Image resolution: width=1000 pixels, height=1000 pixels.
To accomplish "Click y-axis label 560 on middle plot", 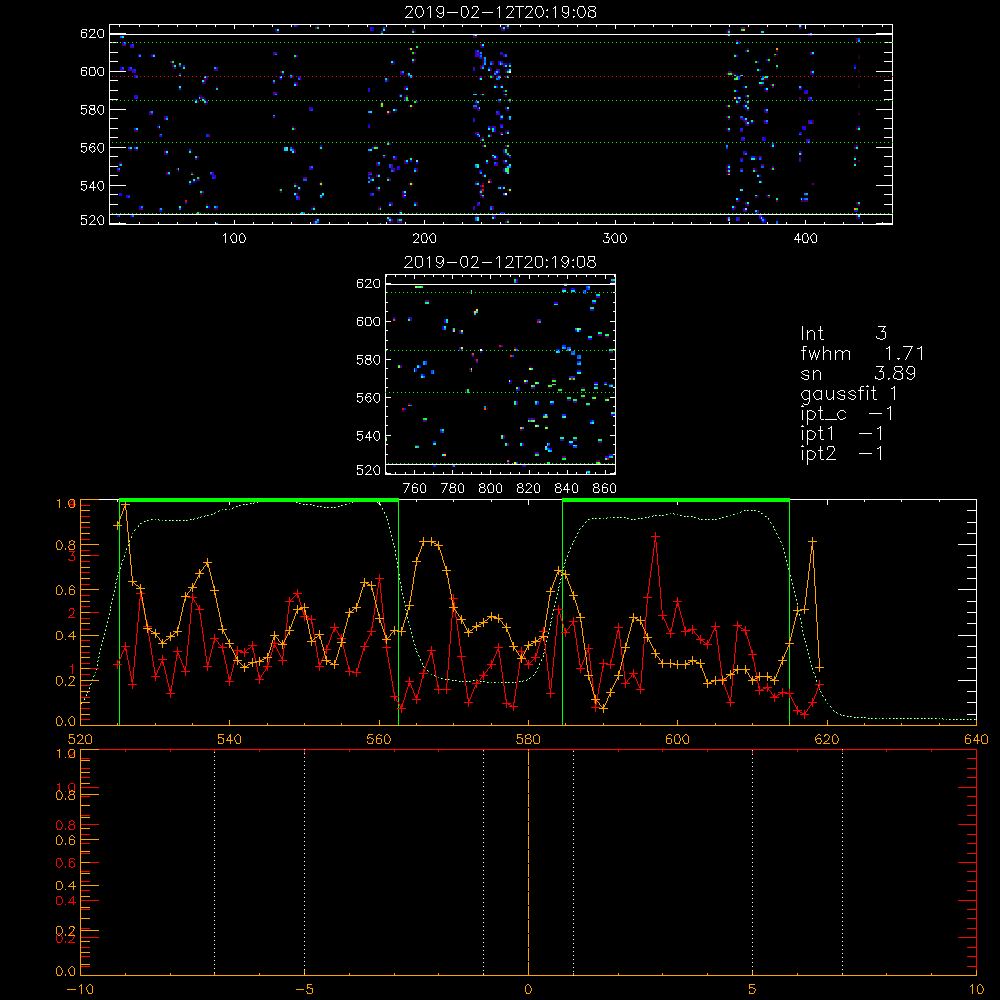I will click(x=368, y=397).
